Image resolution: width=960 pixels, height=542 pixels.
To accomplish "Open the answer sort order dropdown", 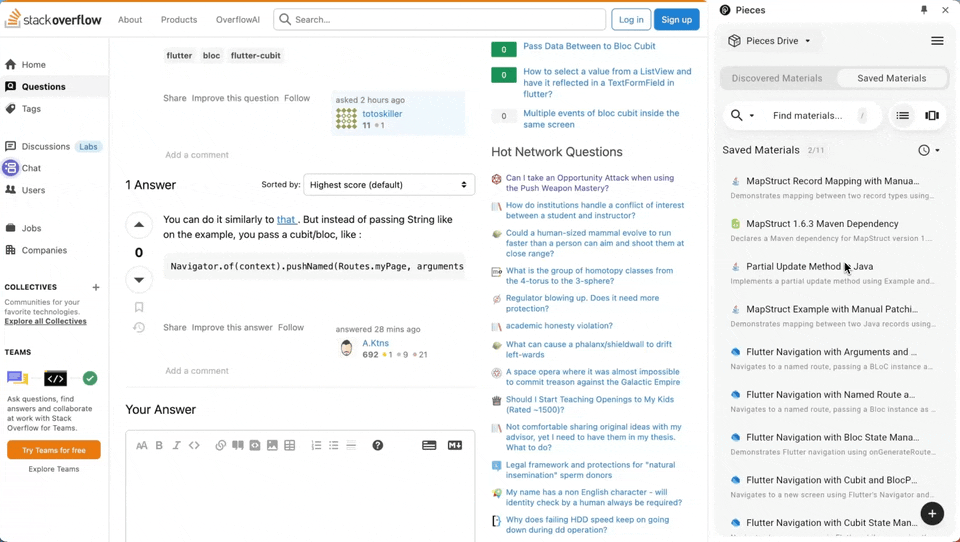I will [x=389, y=184].
